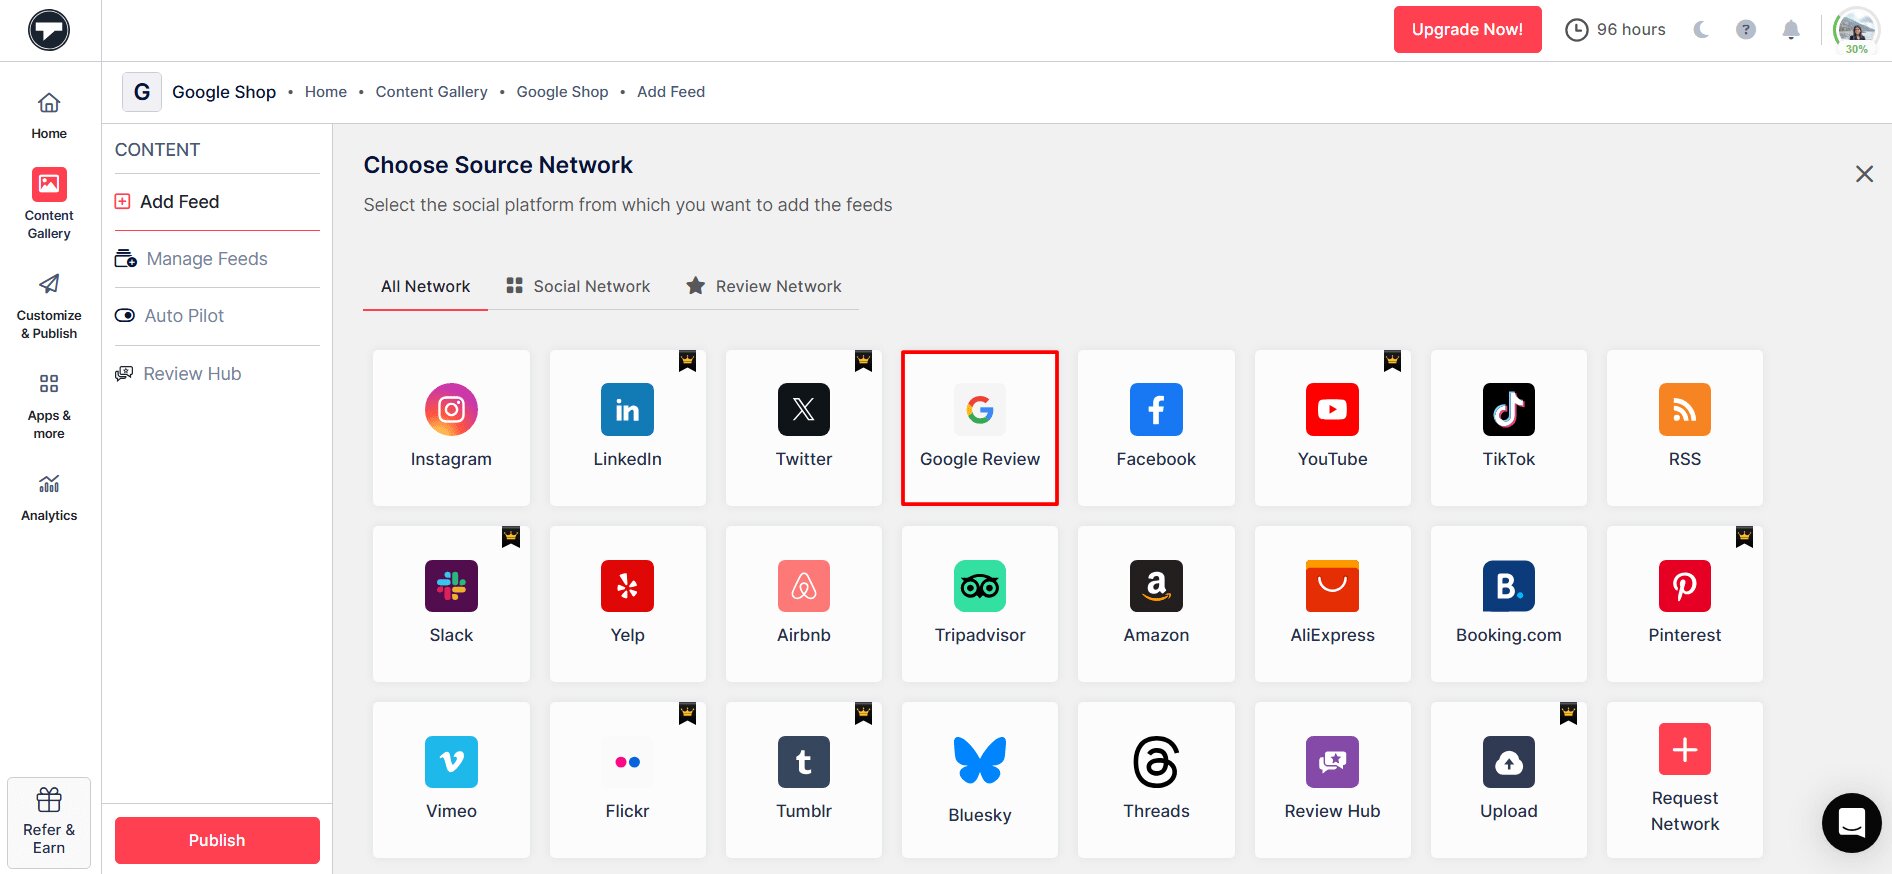
Task: Choose LinkedIn as source network
Action: coord(627,427)
